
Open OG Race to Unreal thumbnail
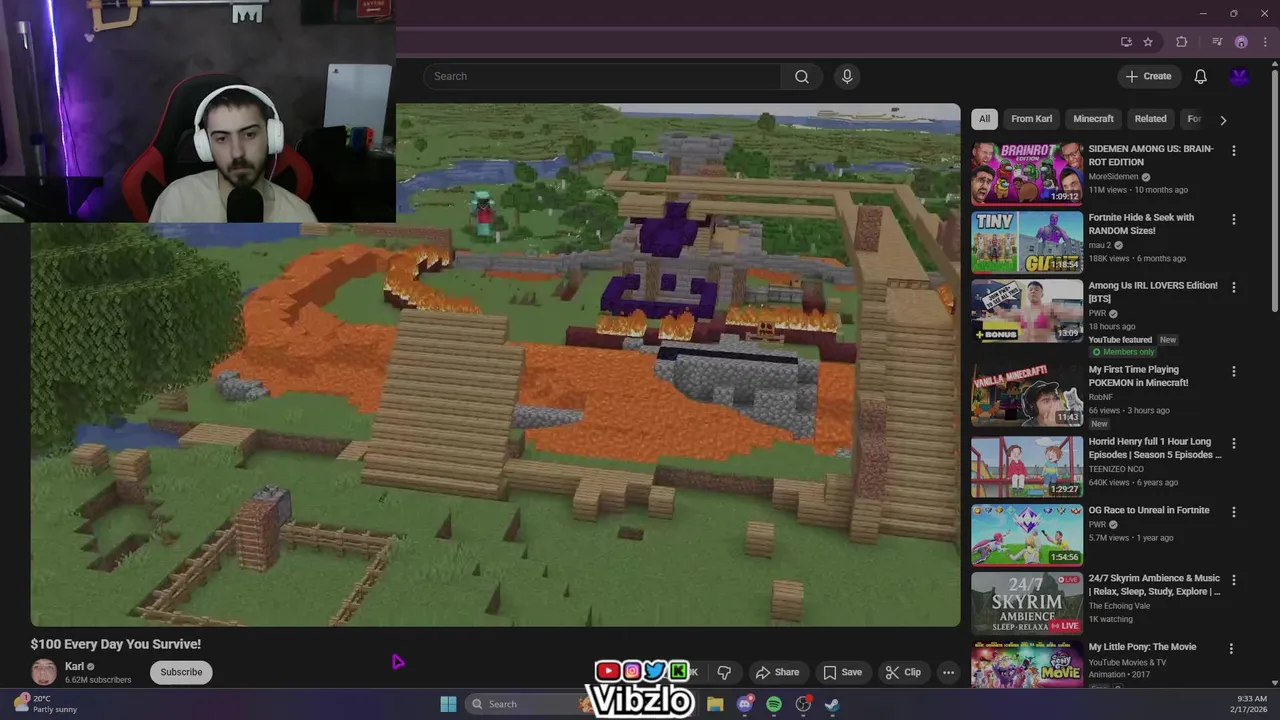click(x=1027, y=535)
